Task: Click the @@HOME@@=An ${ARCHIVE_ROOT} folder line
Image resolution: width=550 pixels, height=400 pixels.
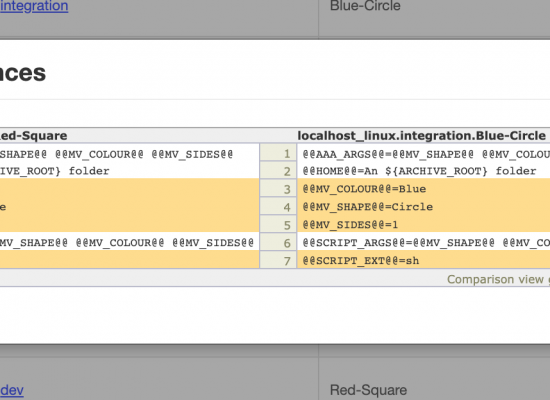Action: click(x=419, y=171)
